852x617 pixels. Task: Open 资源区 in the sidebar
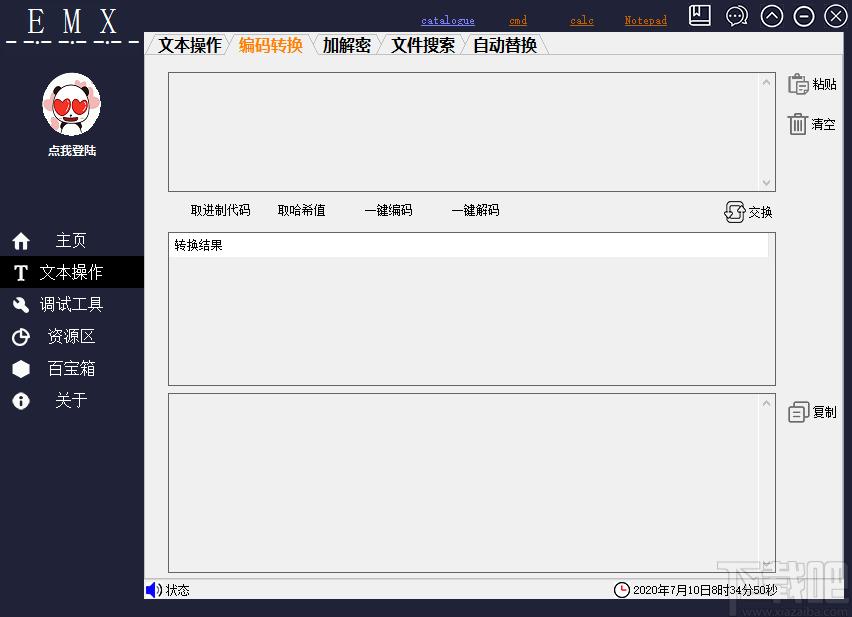point(71,336)
